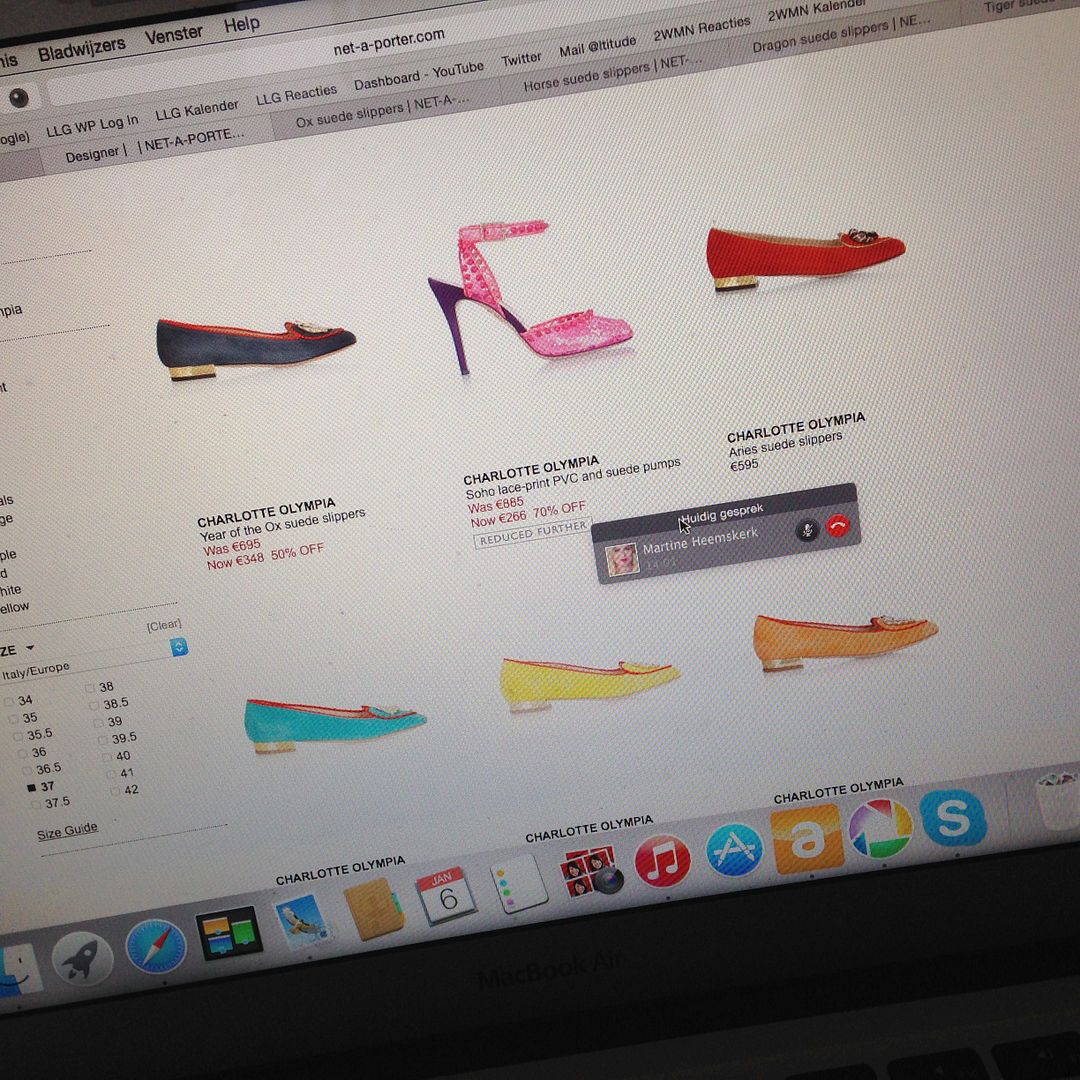
Task: Open the App Store dock icon
Action: [x=735, y=849]
